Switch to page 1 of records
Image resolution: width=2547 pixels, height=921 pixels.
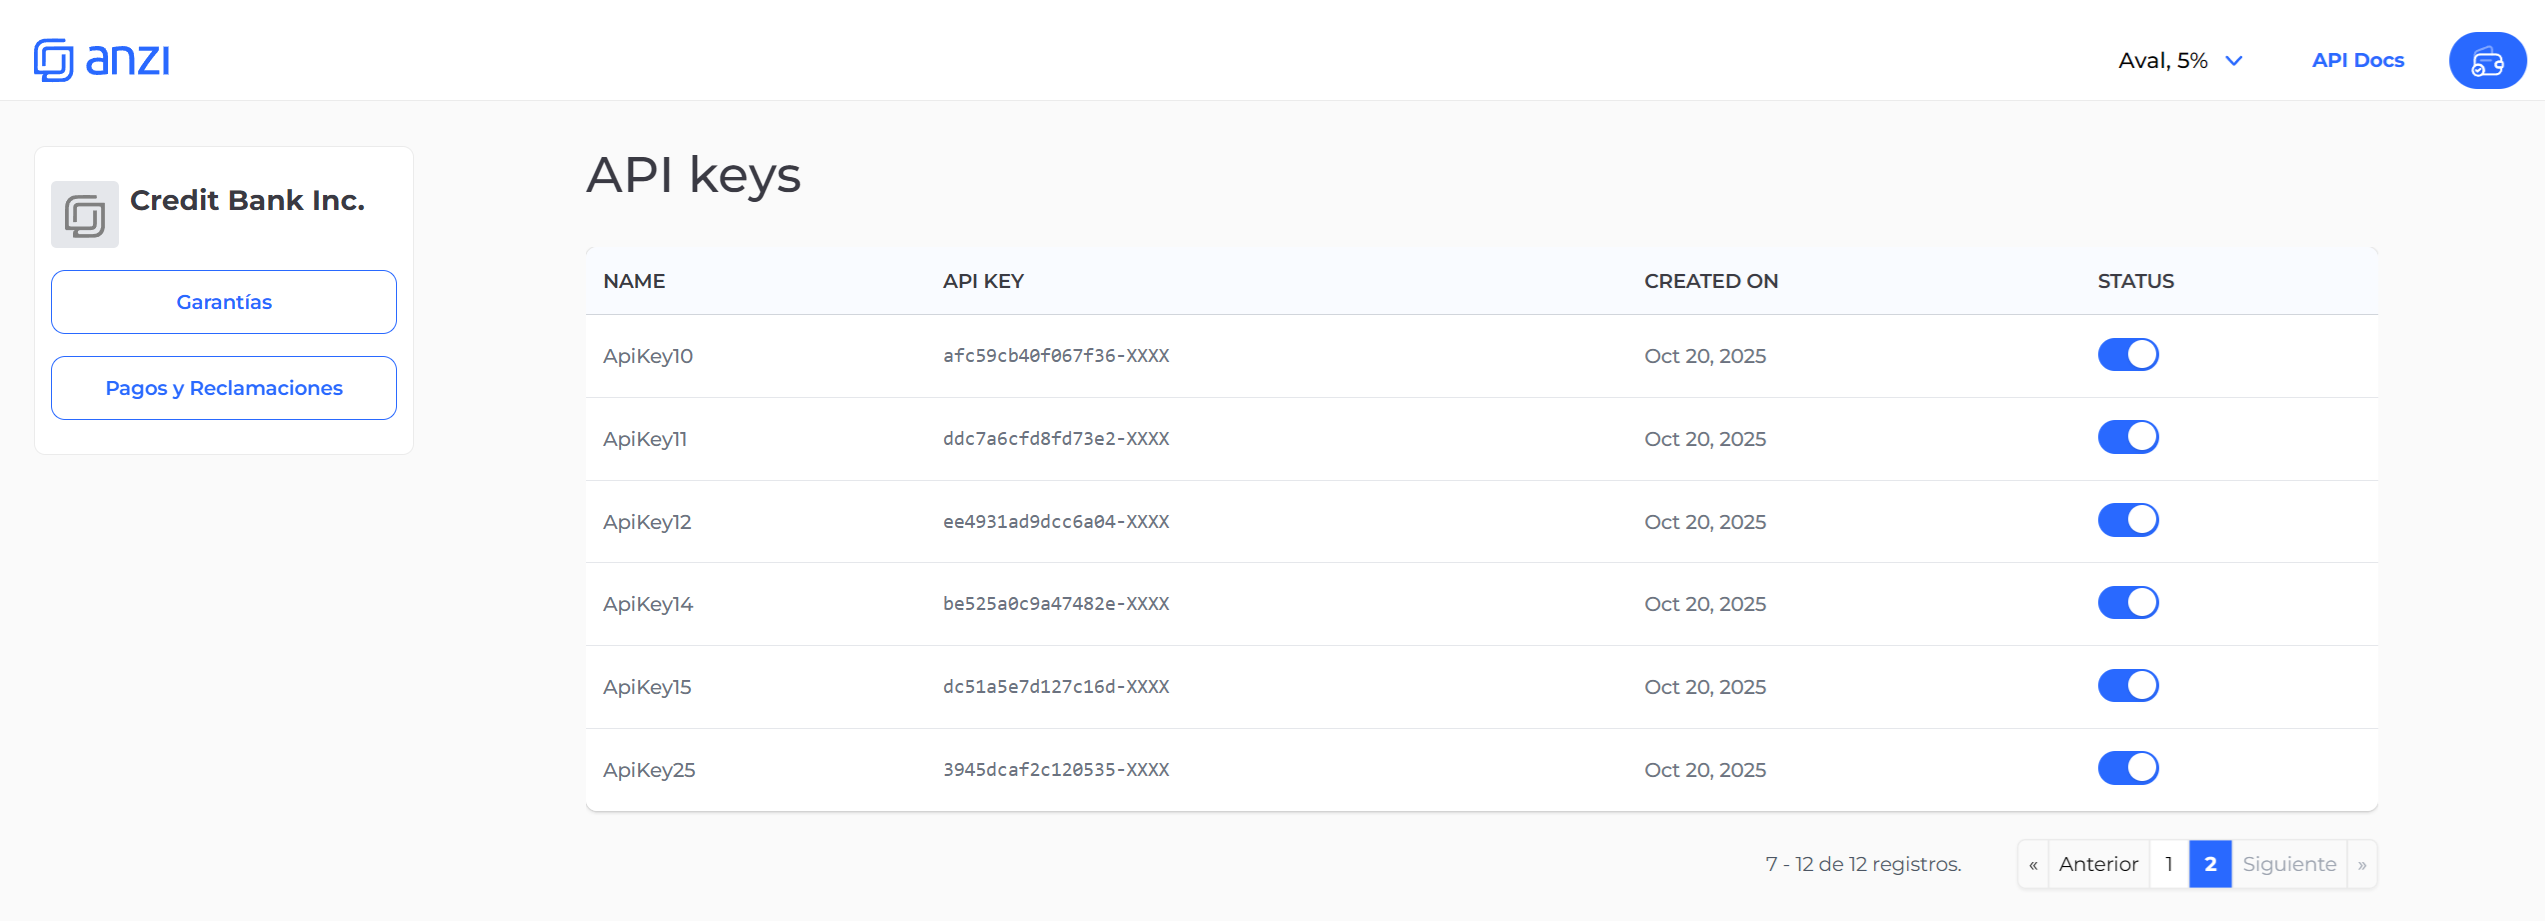pos(2168,863)
